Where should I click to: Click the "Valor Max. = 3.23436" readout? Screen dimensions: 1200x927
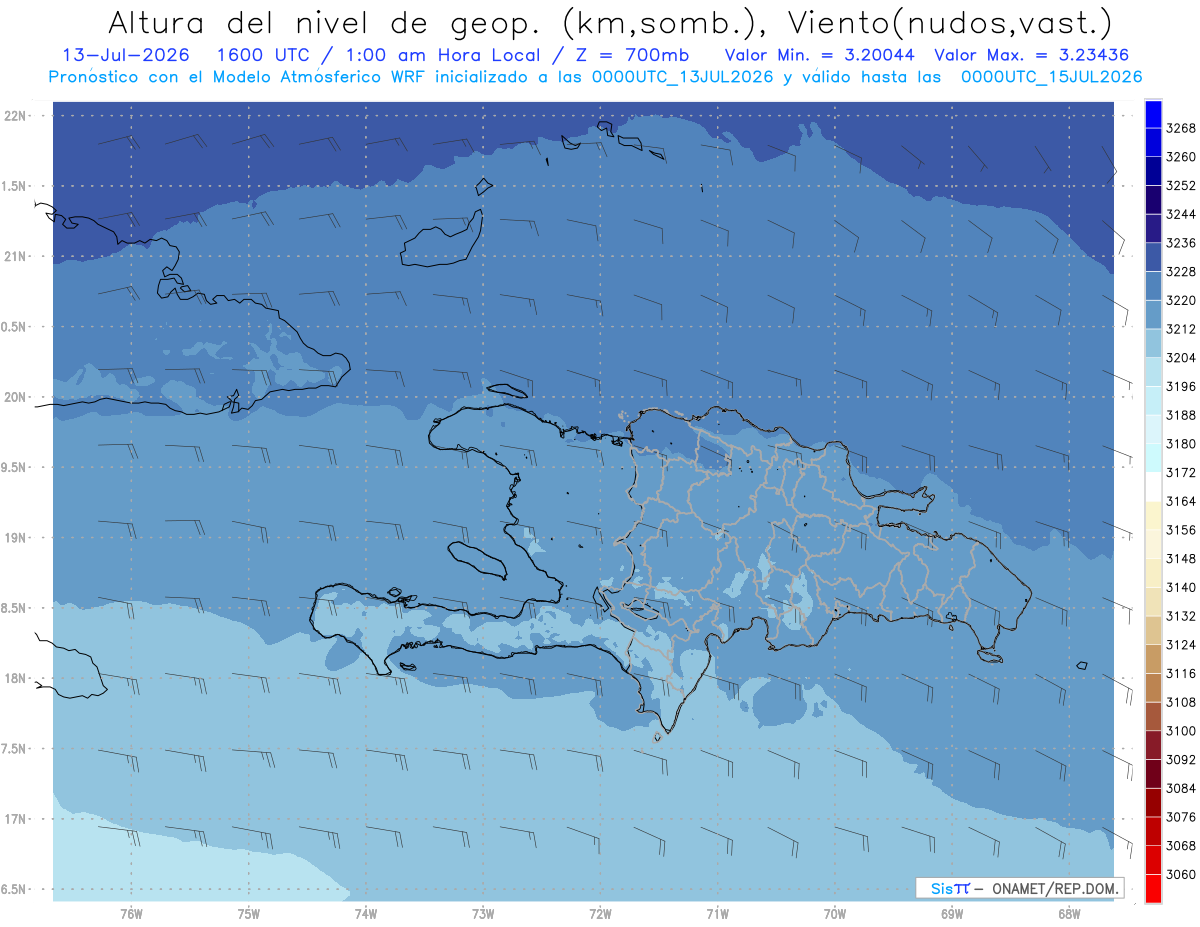(x=1033, y=55)
